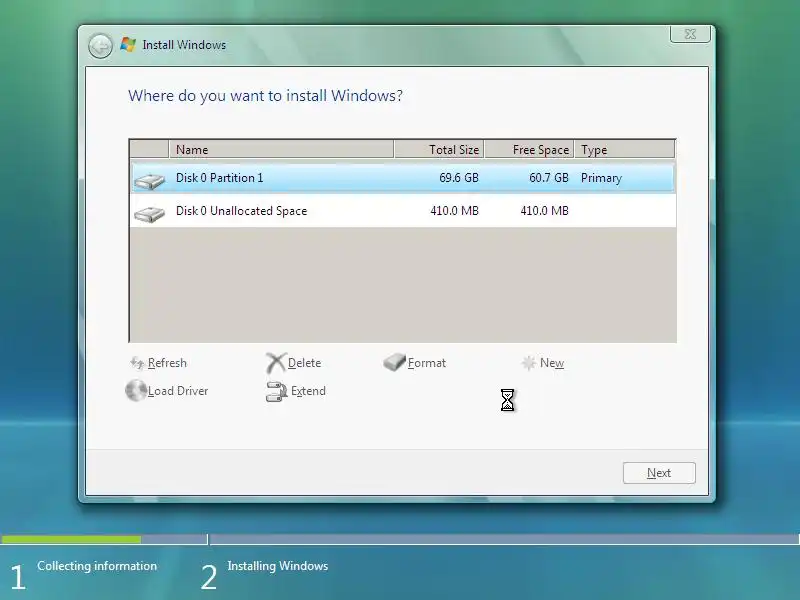Refresh the disk list via Refresh link
The height and width of the screenshot is (600, 800).
click(167, 363)
